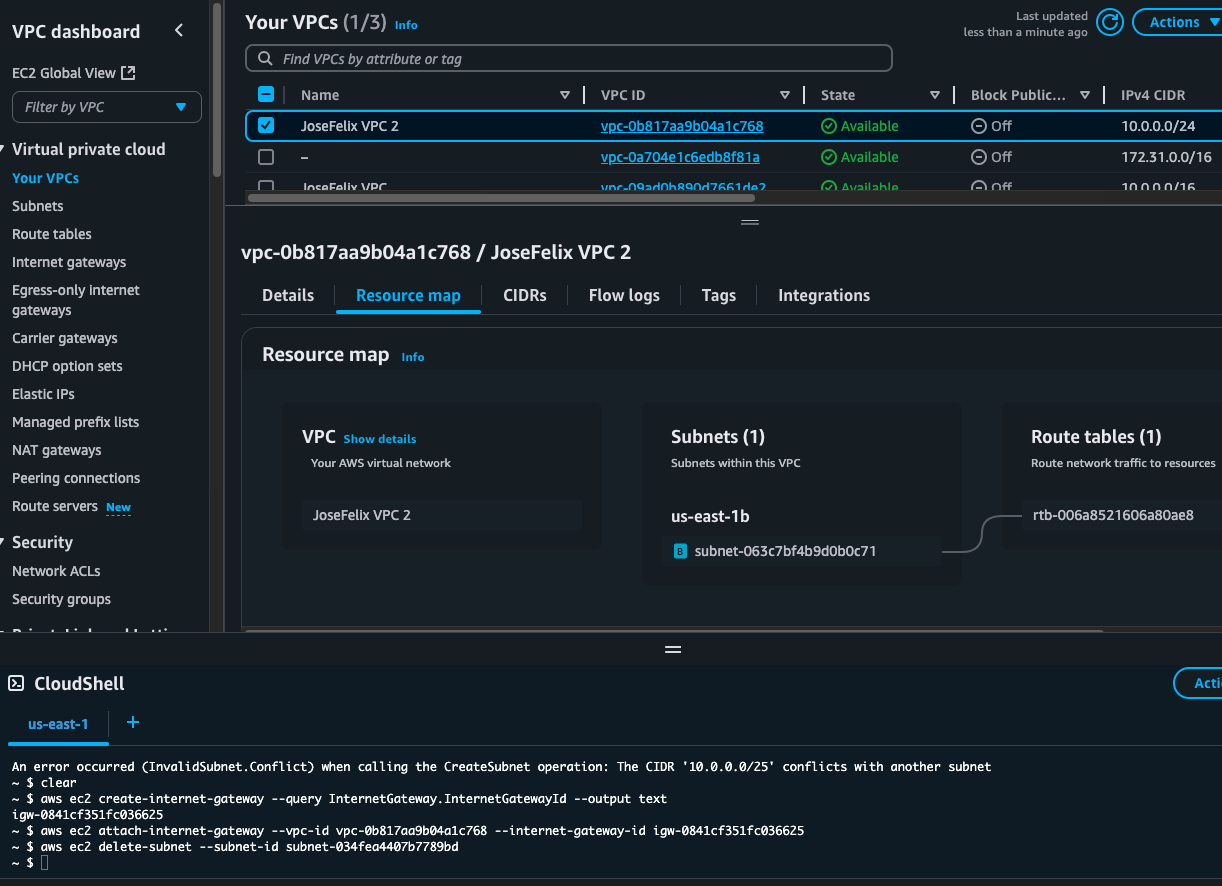Viewport: 1222px width, 886px height.
Task: Click the split panel resize handle above details
Action: (749, 222)
